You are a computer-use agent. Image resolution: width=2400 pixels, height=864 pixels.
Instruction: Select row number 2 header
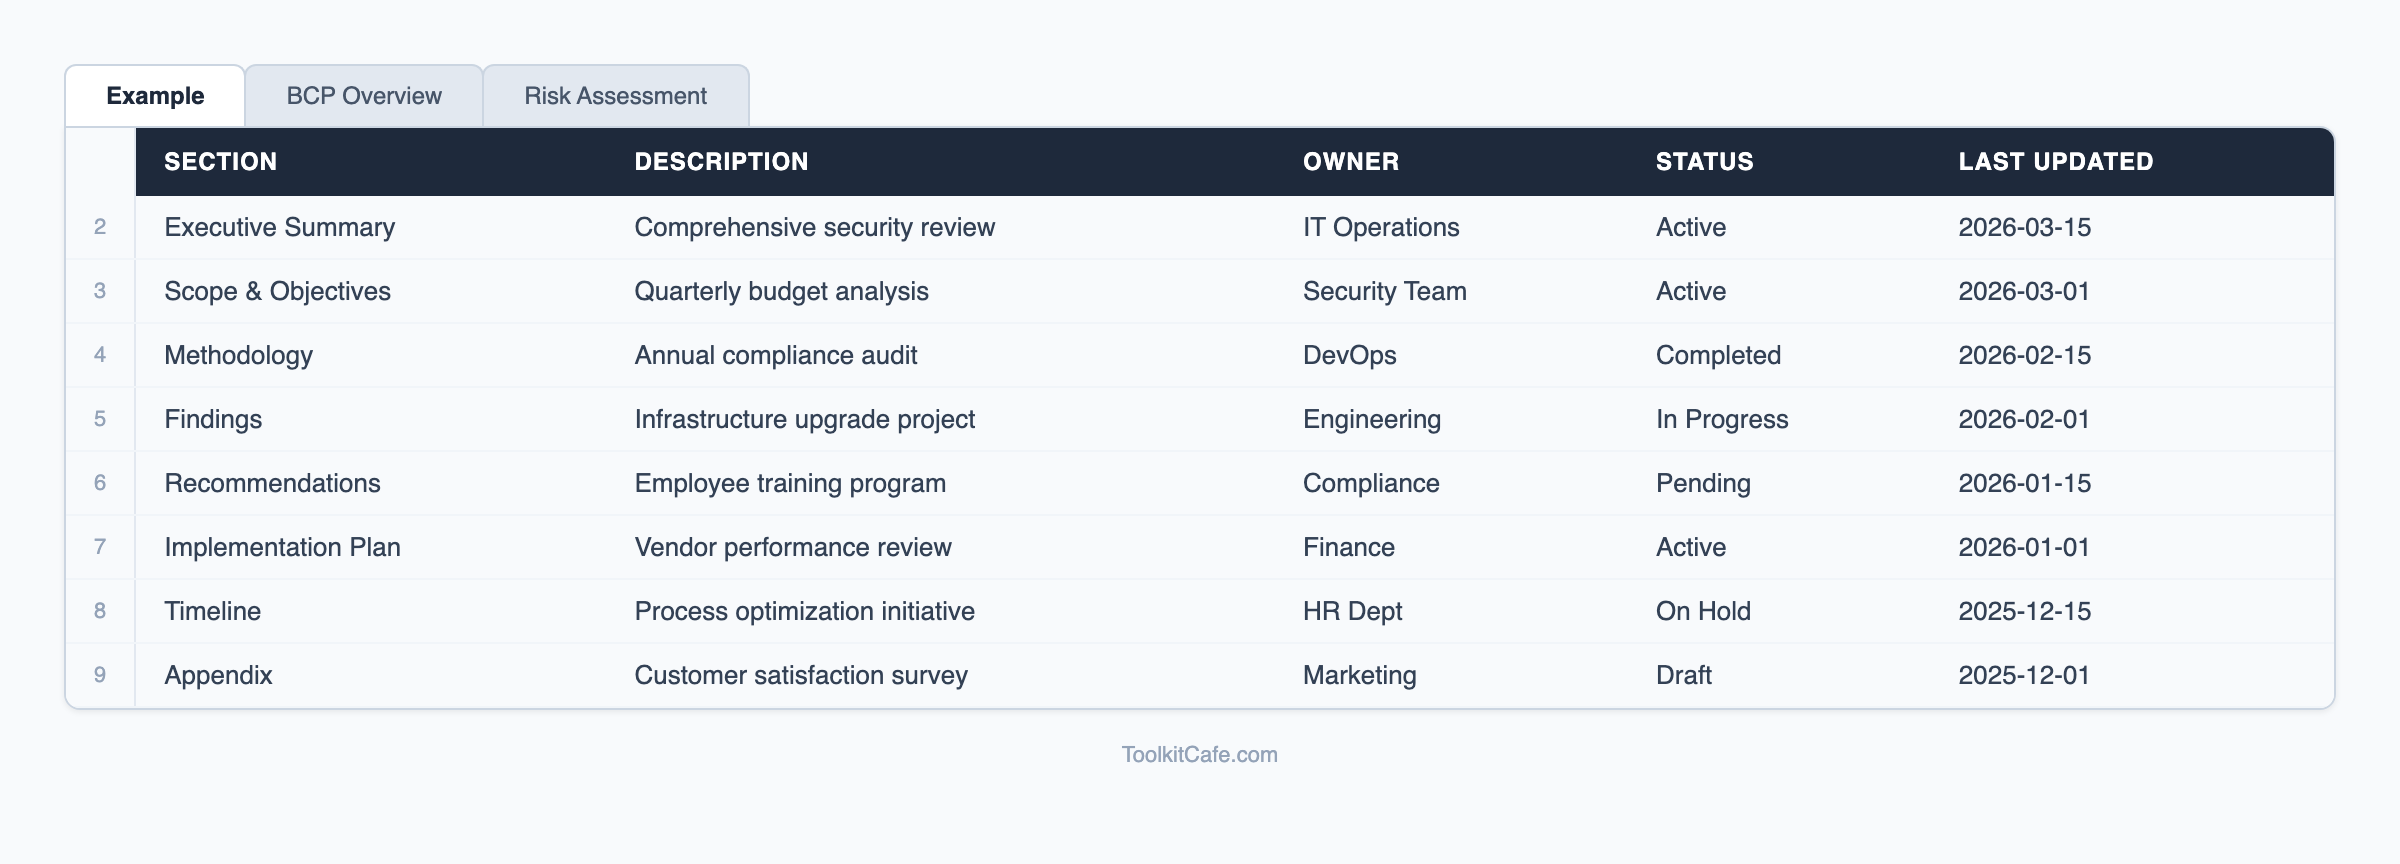100,227
